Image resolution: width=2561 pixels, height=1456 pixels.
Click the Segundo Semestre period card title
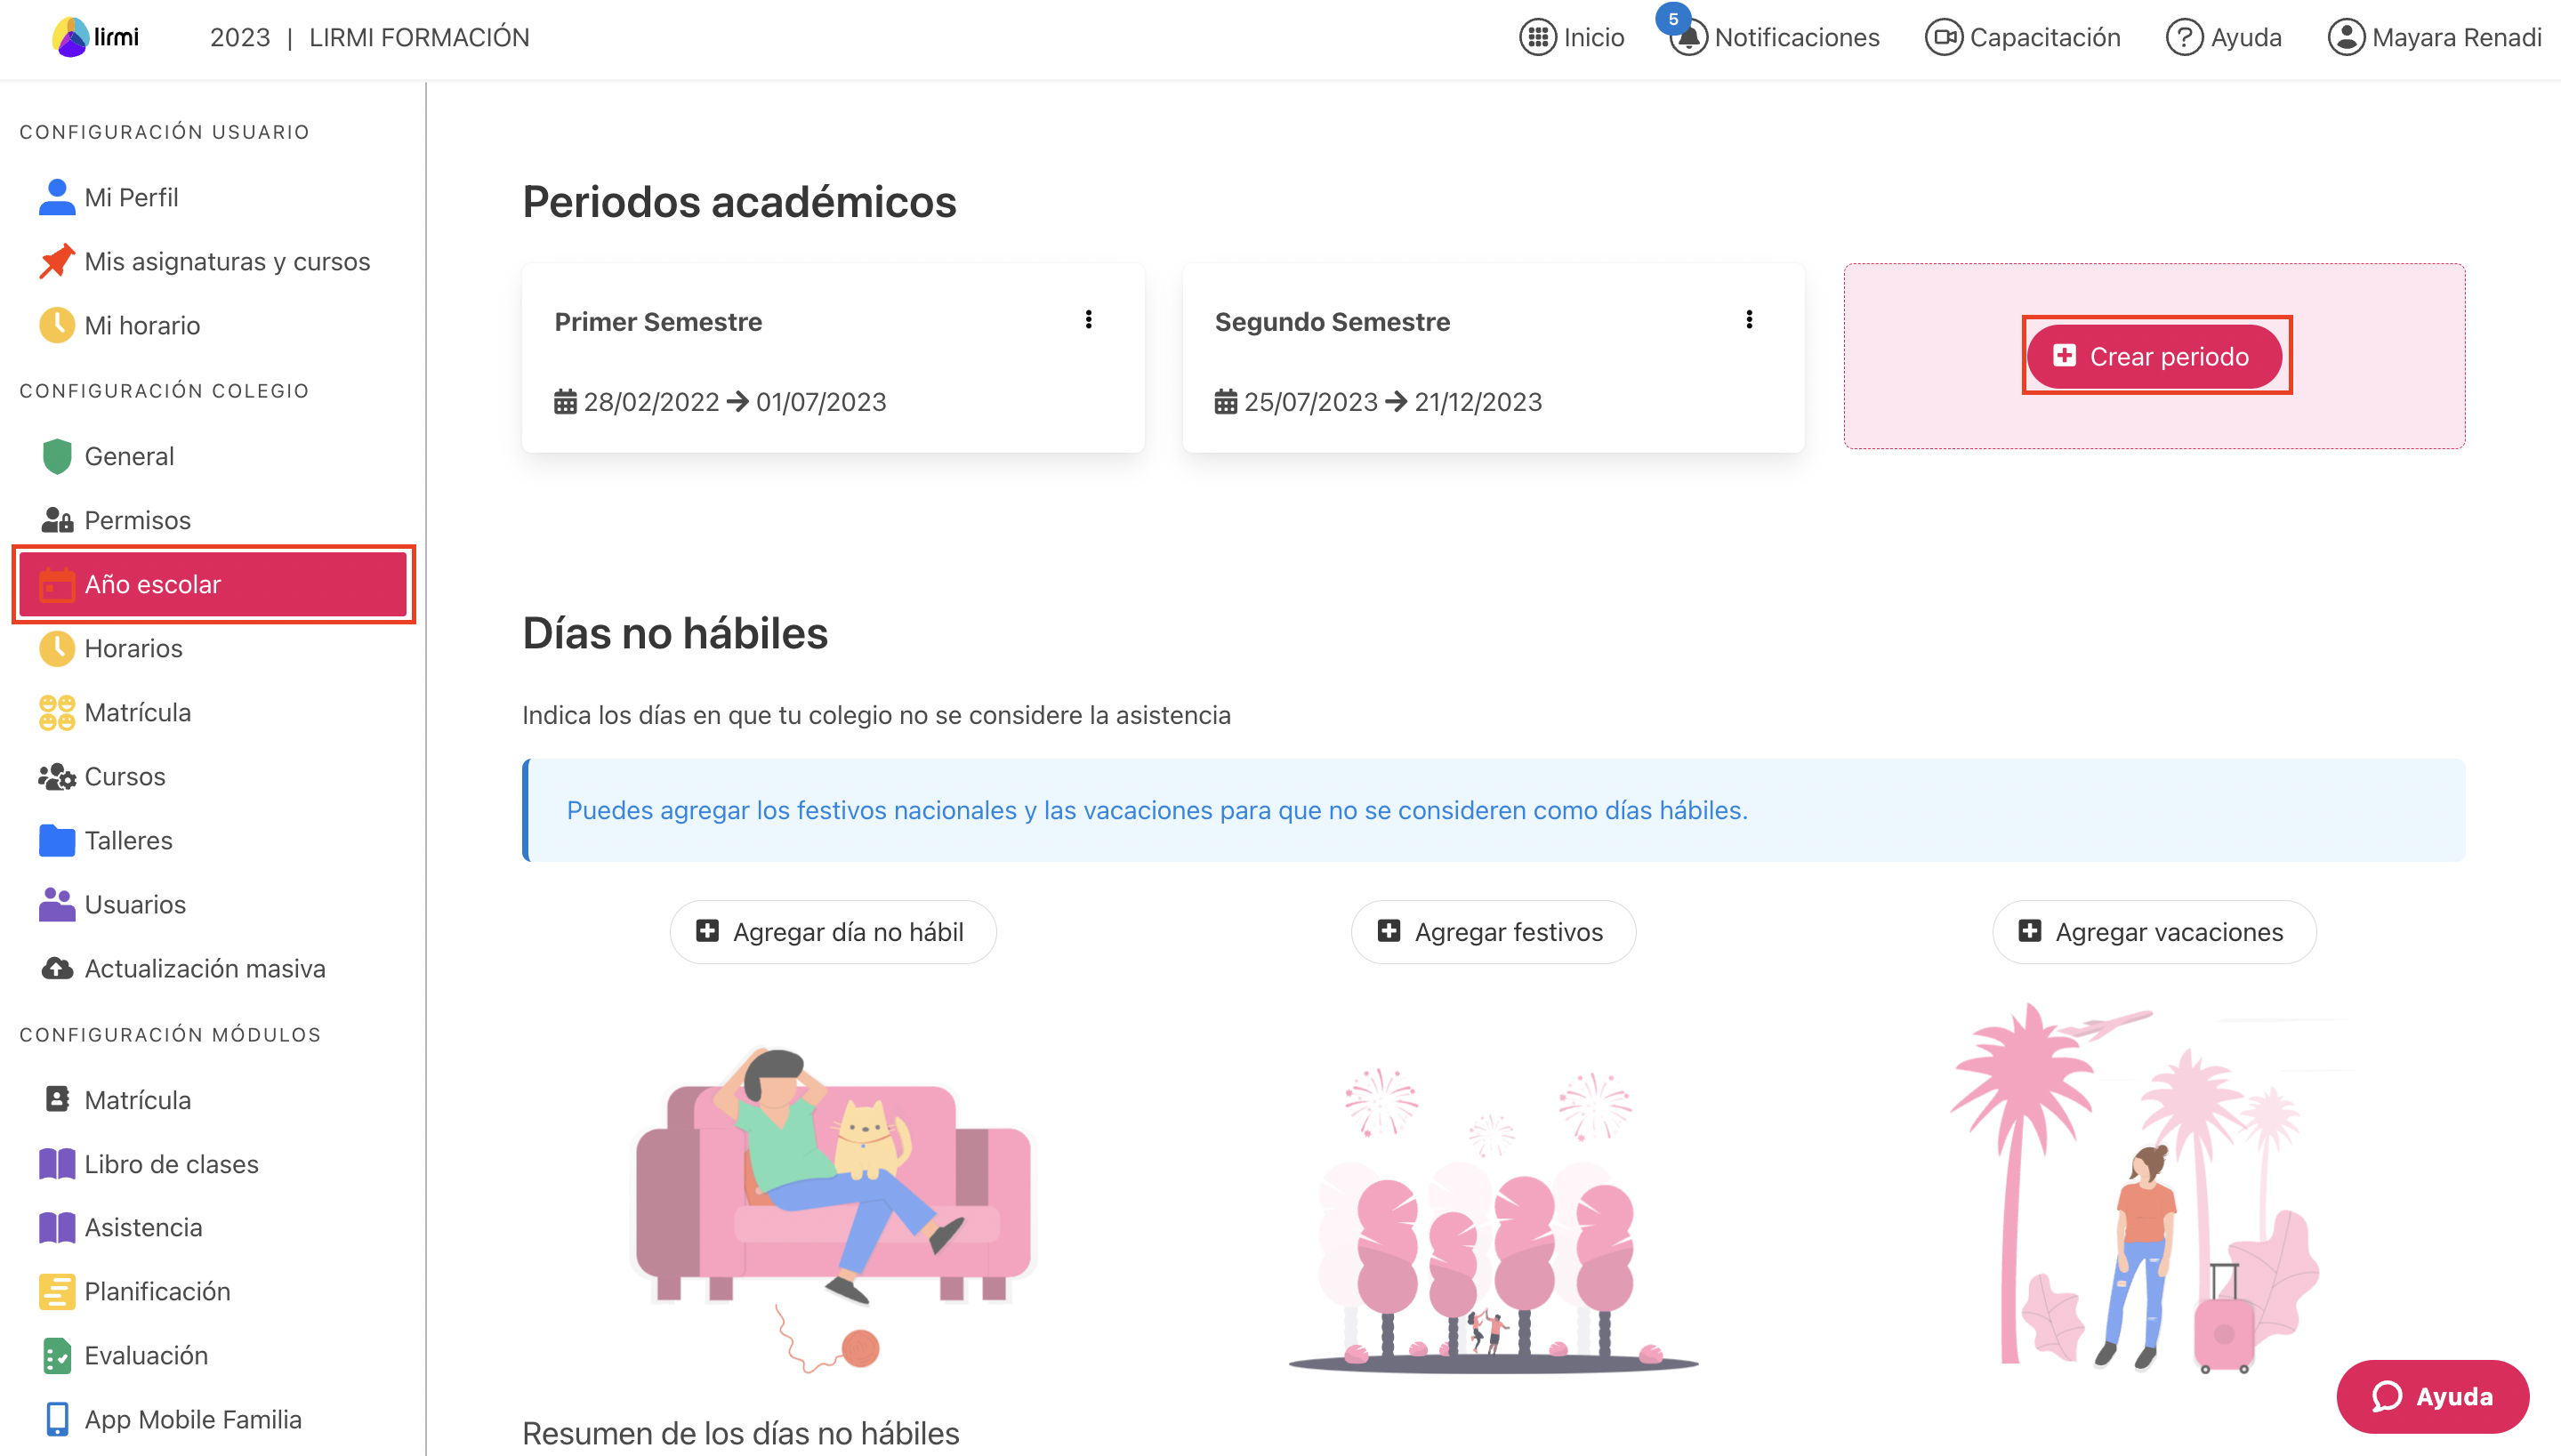[1332, 321]
